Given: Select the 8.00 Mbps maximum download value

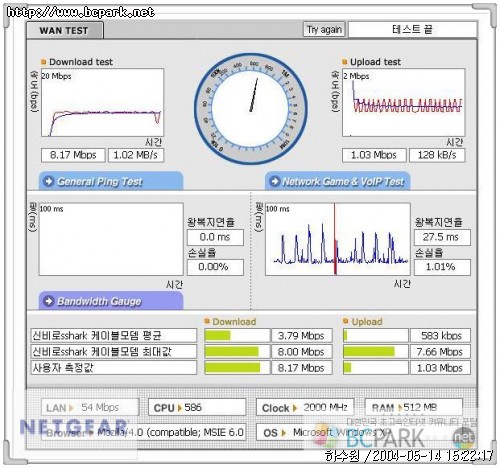Looking at the screenshot, I should coord(302,351).
